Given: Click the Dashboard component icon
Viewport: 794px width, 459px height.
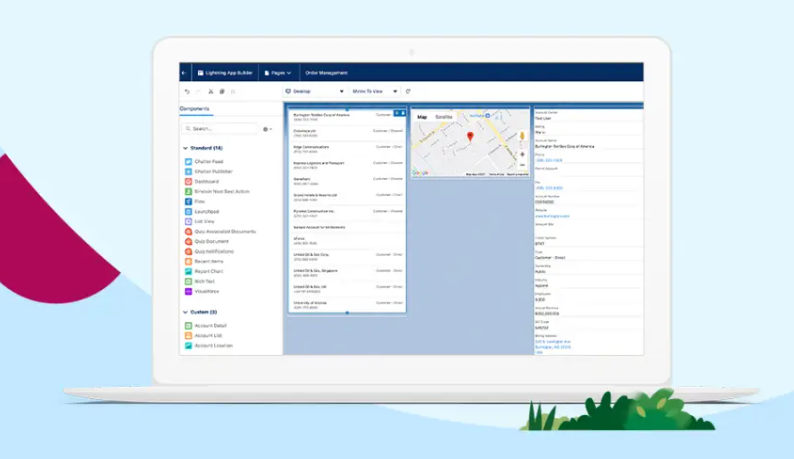Looking at the screenshot, I should point(188,181).
